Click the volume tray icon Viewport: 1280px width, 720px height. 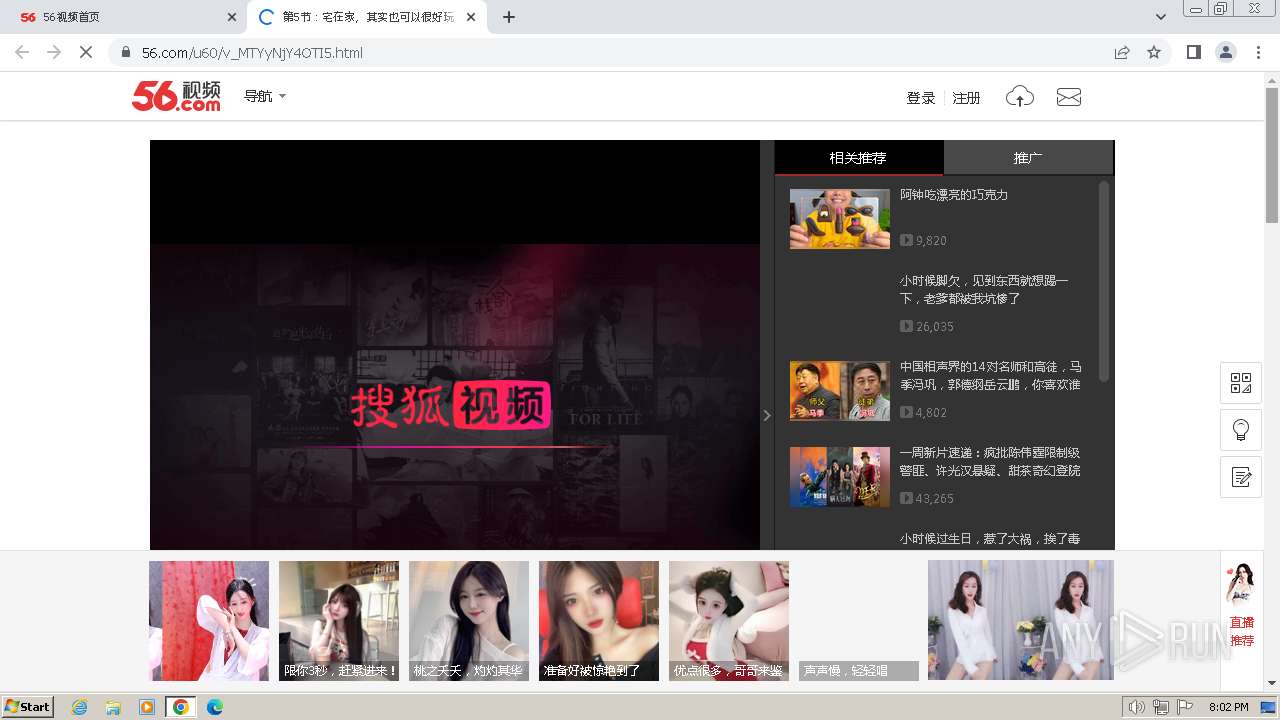tap(1137, 707)
